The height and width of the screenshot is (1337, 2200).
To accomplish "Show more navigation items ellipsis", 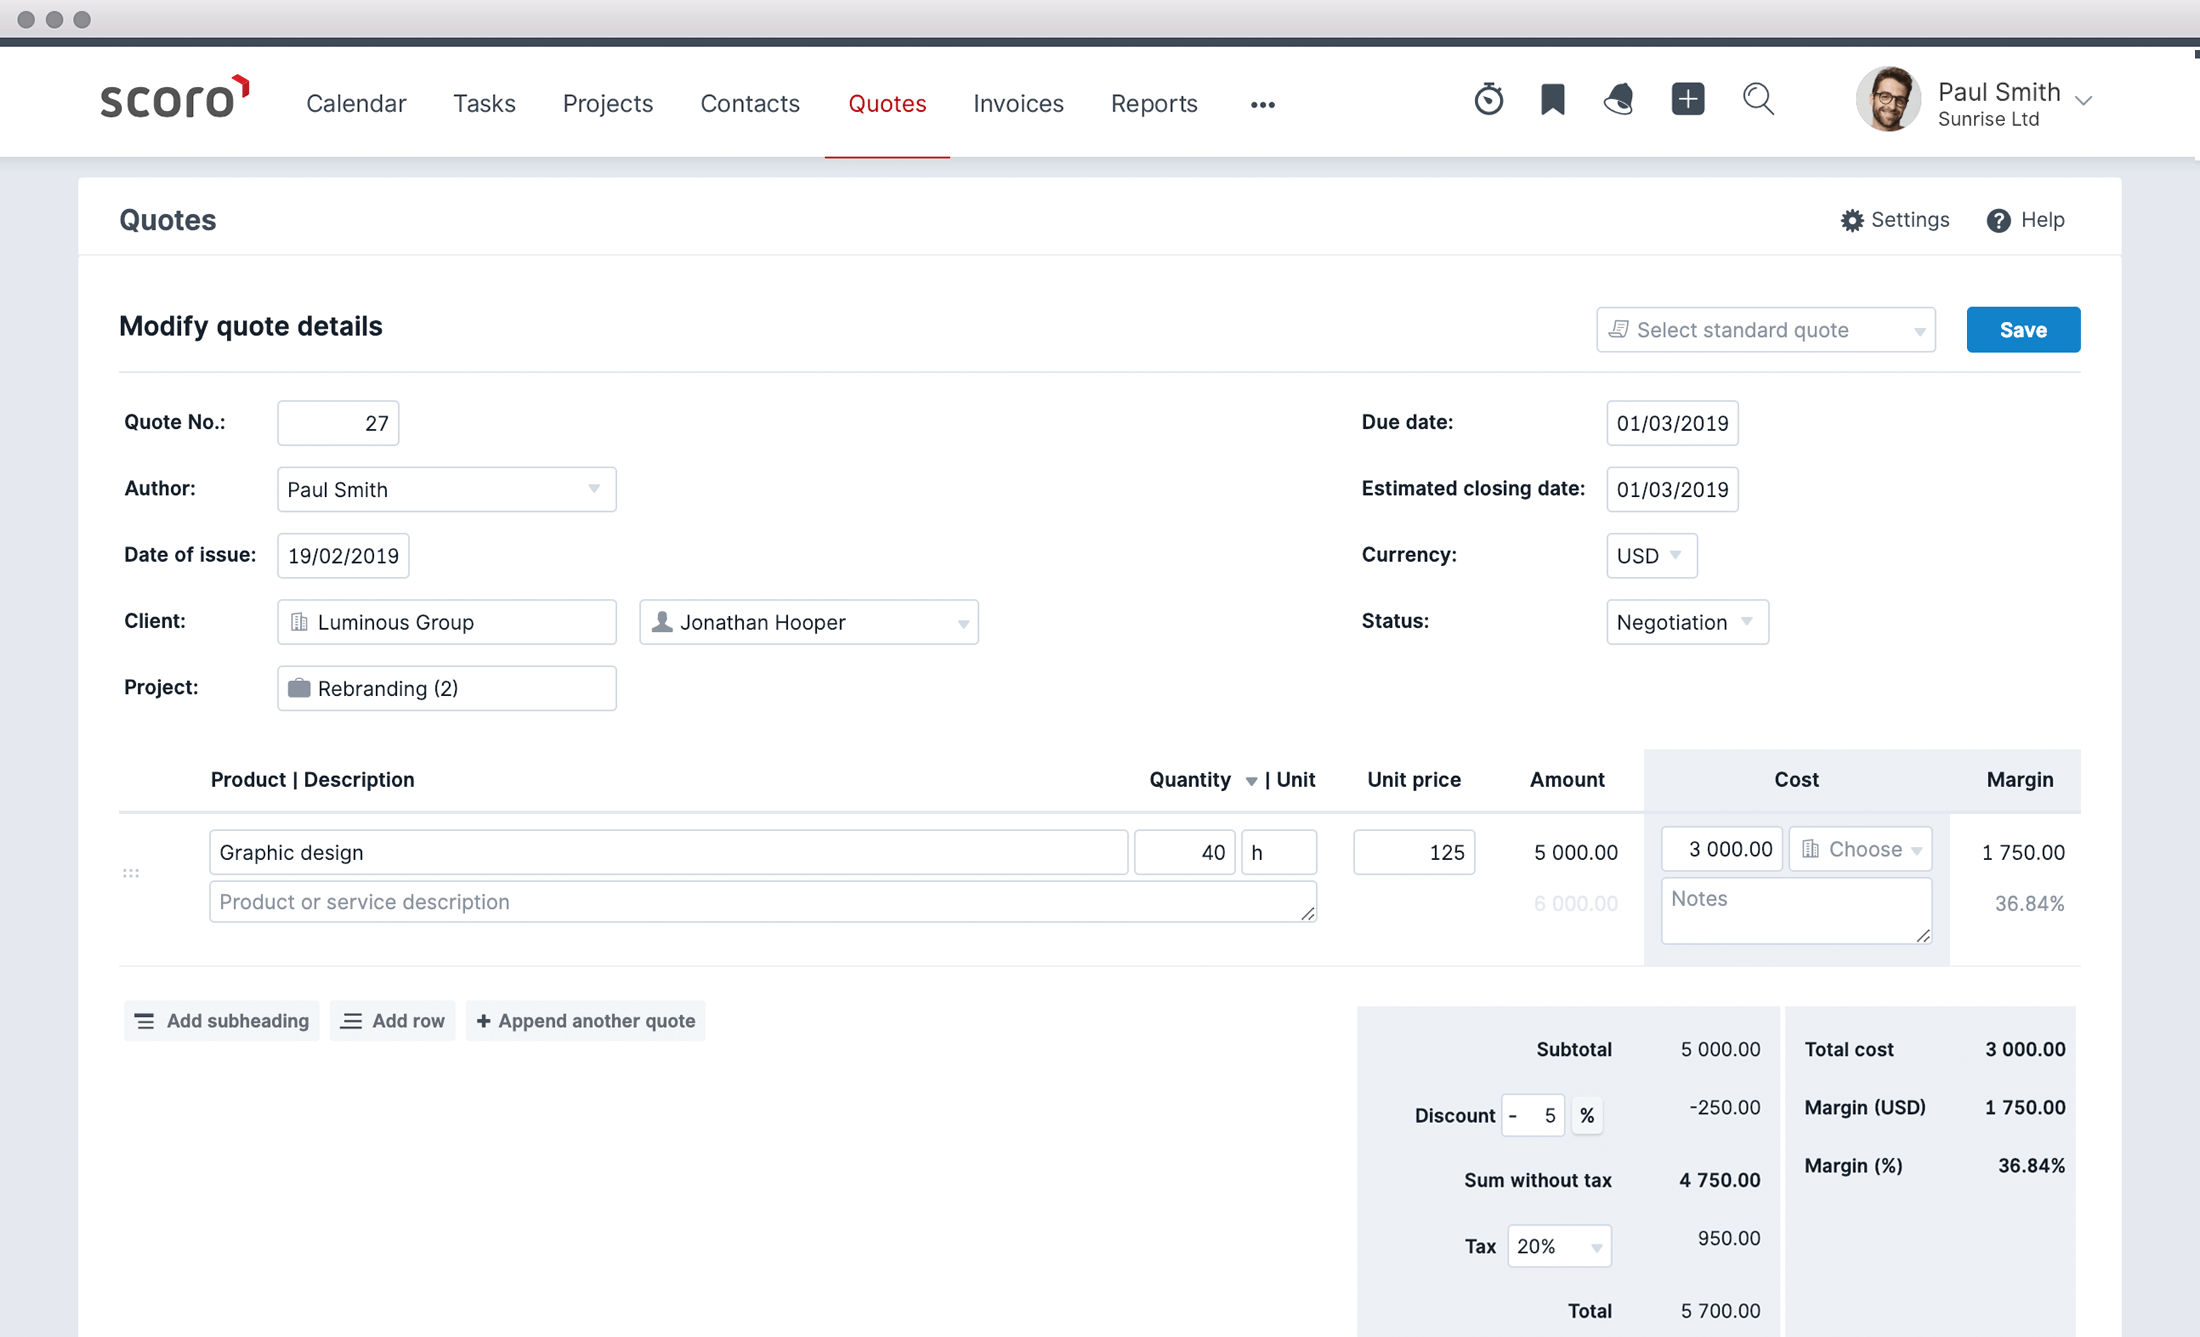I will point(1262,104).
